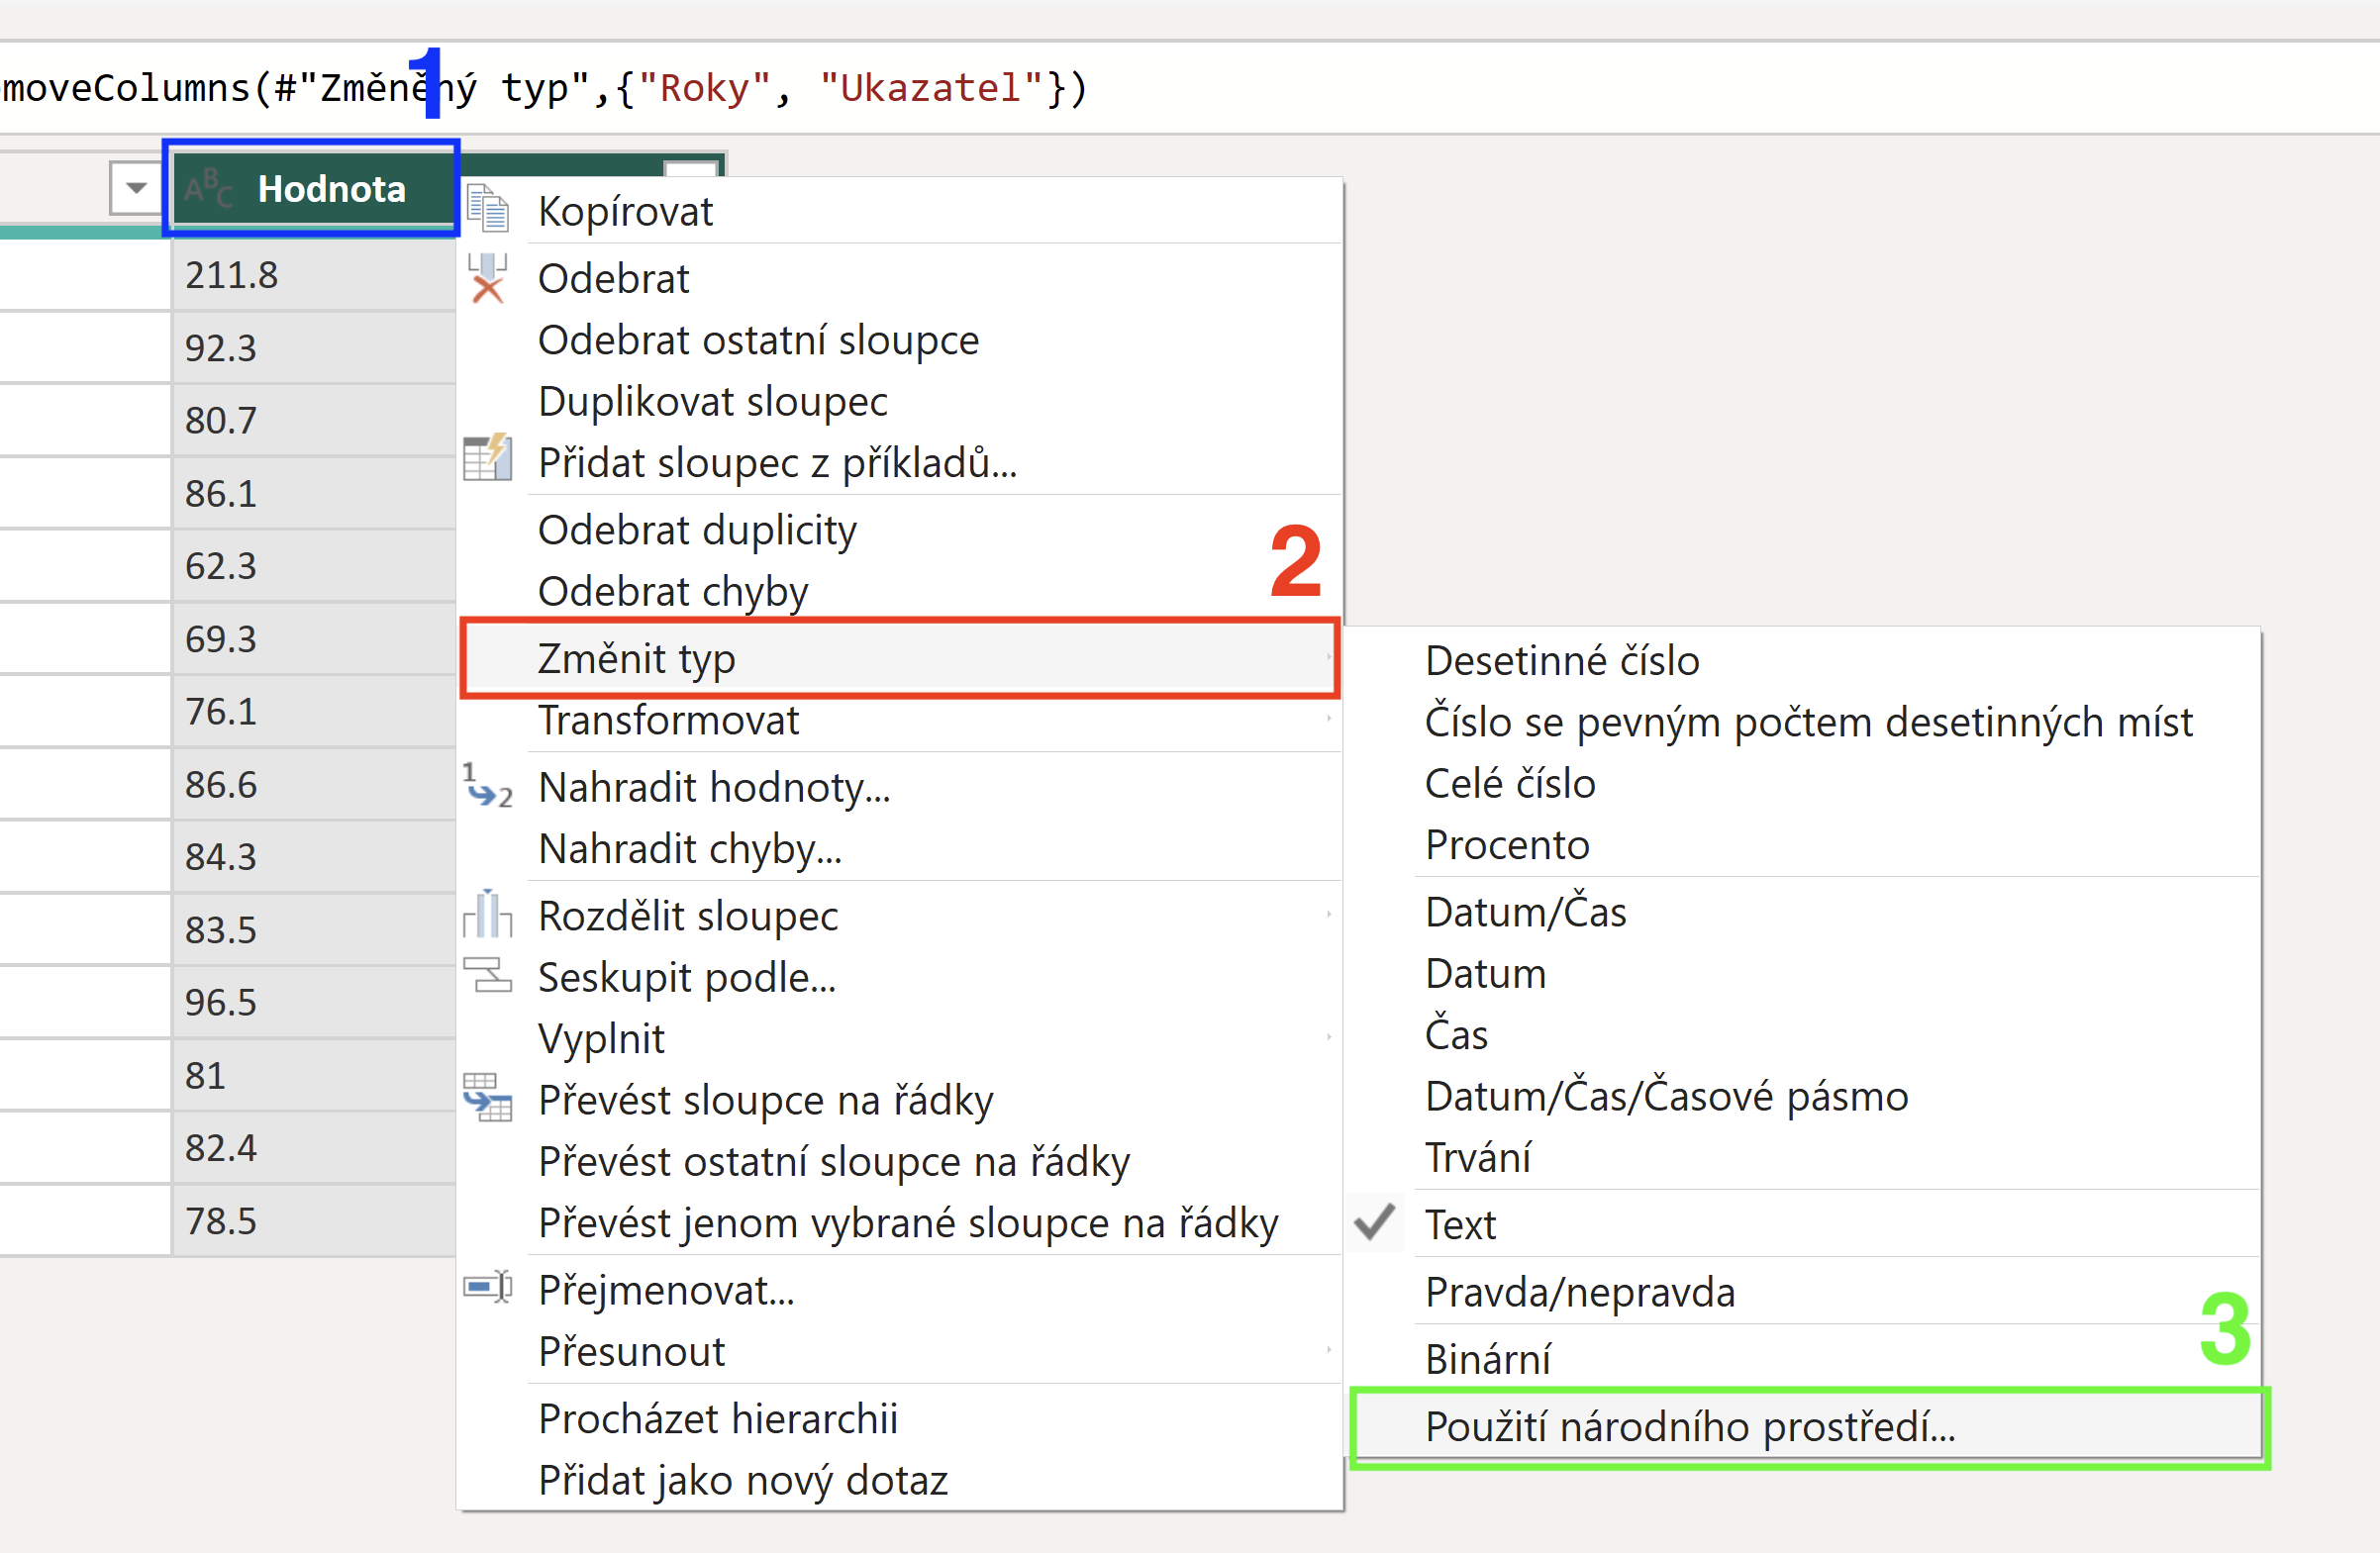2380x1553 pixels.
Task: Select Procento data type
Action: point(1802,844)
